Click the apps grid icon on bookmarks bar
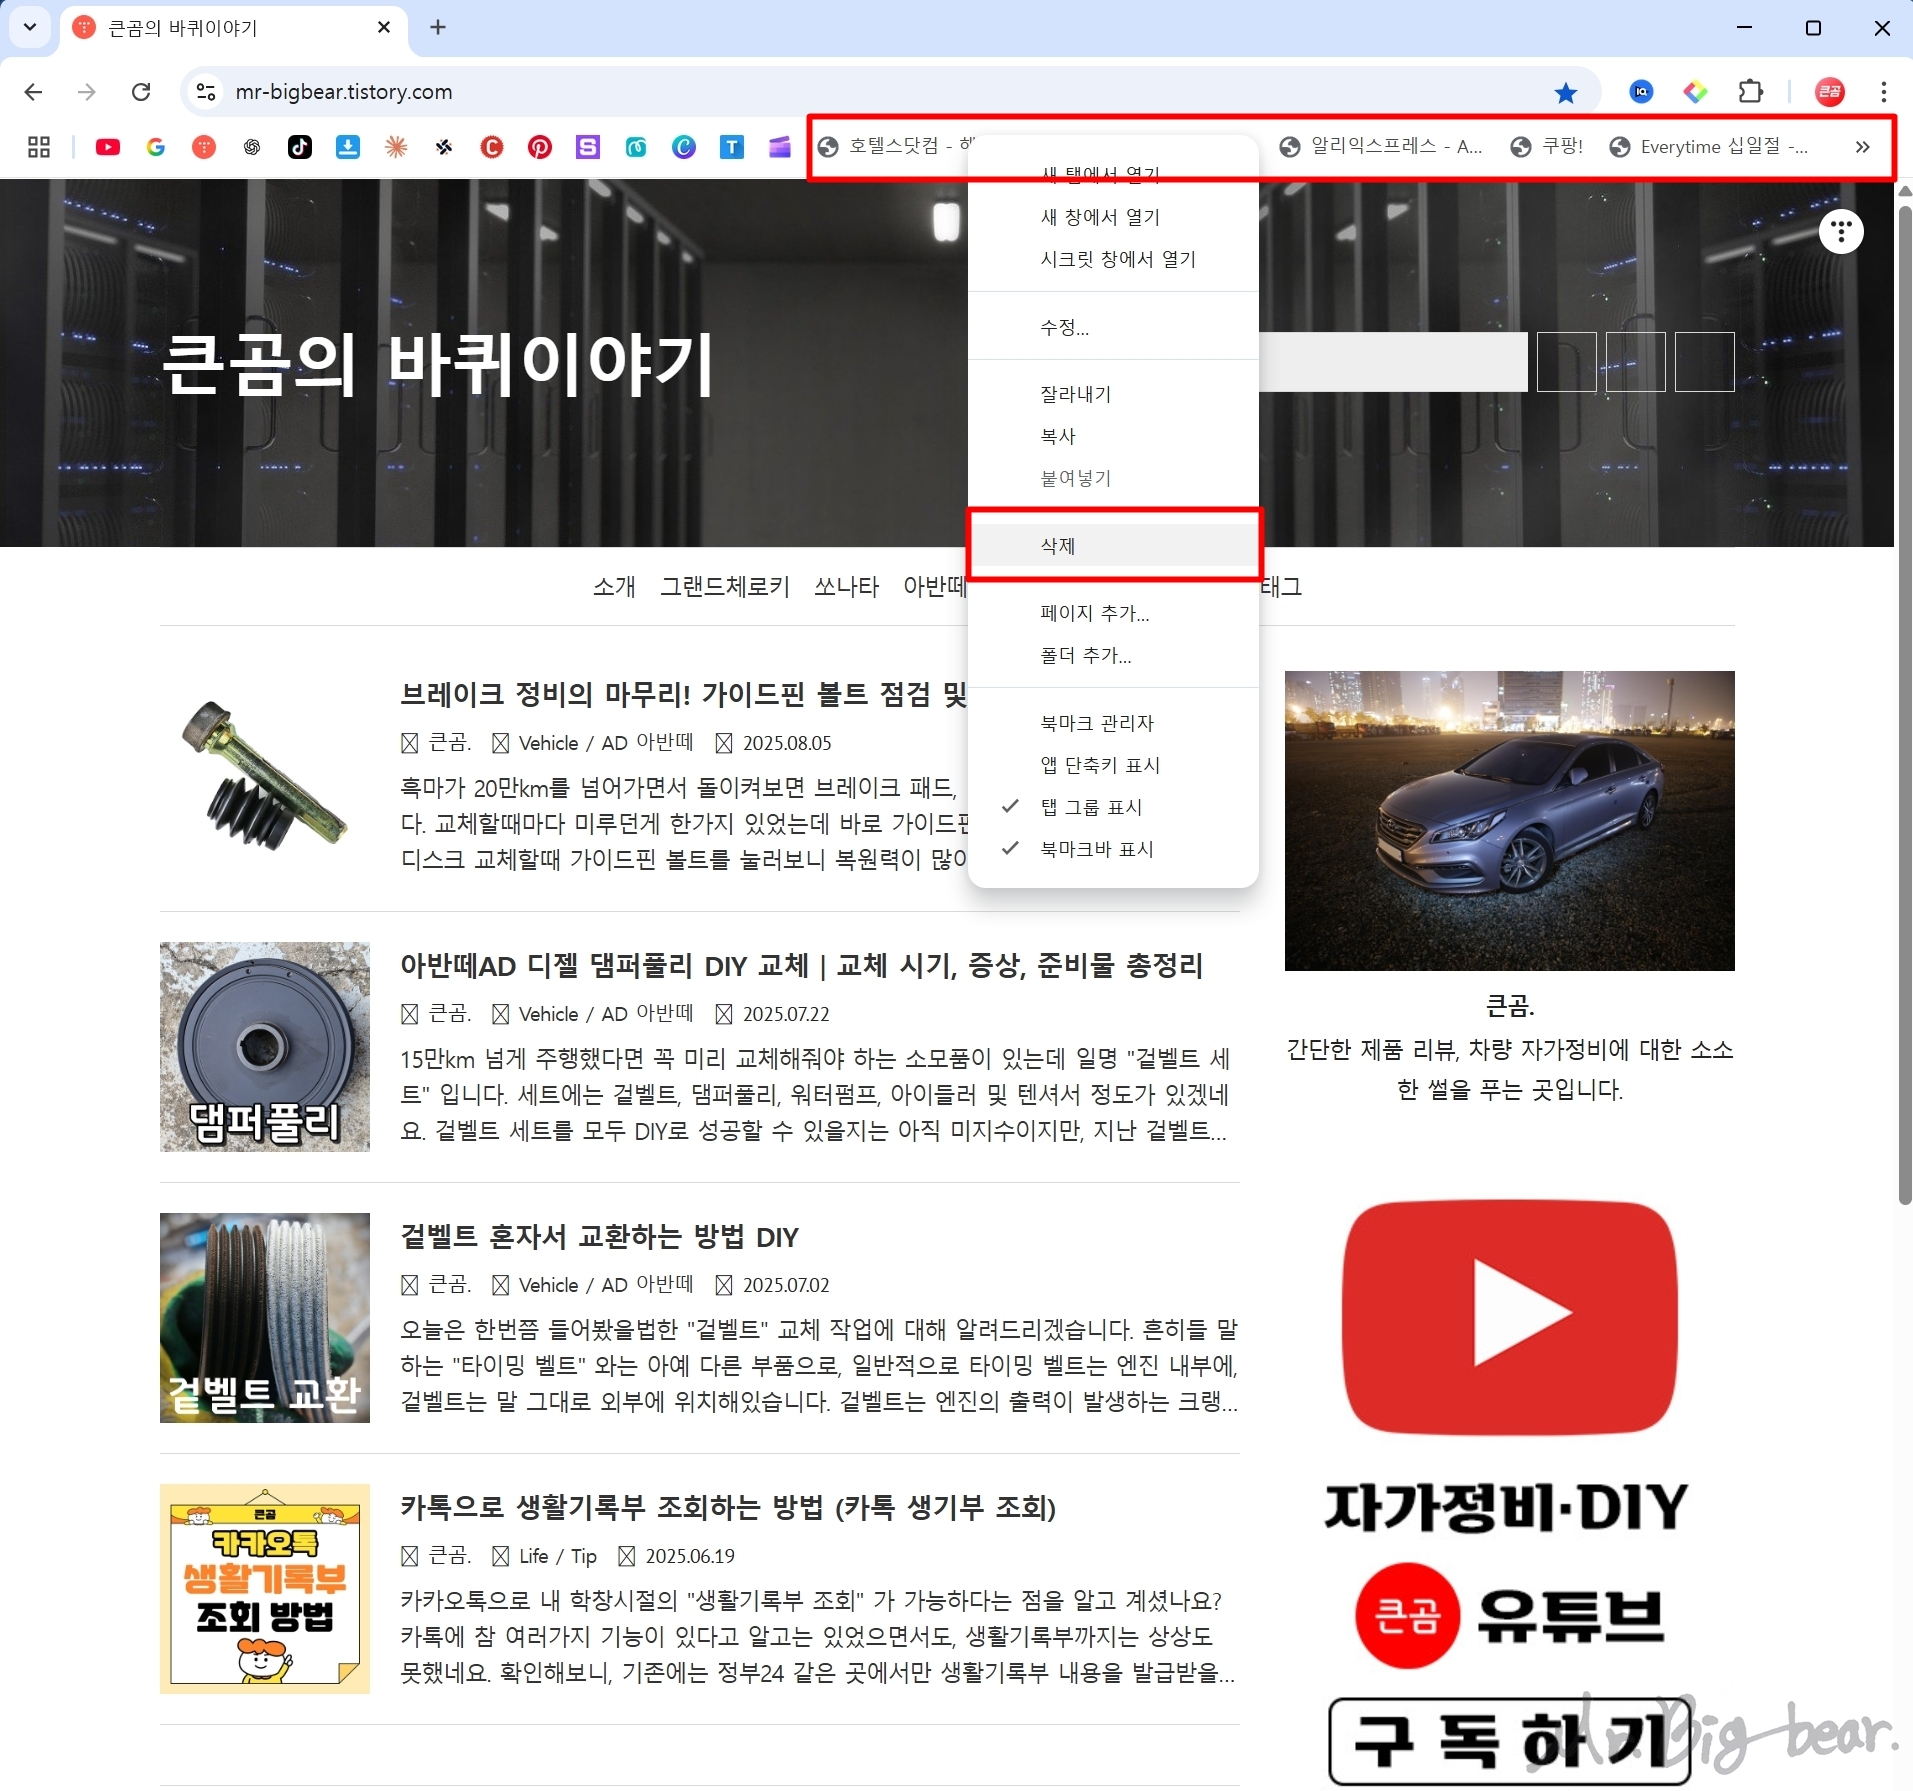 coord(38,147)
